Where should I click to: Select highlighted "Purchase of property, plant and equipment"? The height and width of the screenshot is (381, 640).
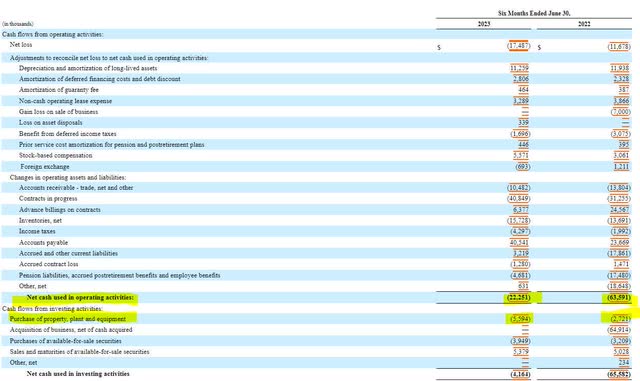[x=68, y=319]
